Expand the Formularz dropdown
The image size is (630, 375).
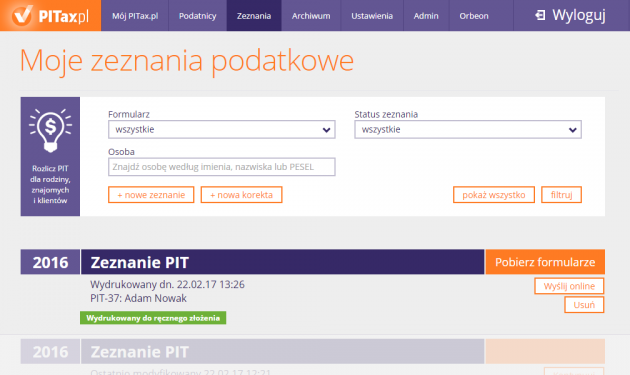(x=222, y=129)
